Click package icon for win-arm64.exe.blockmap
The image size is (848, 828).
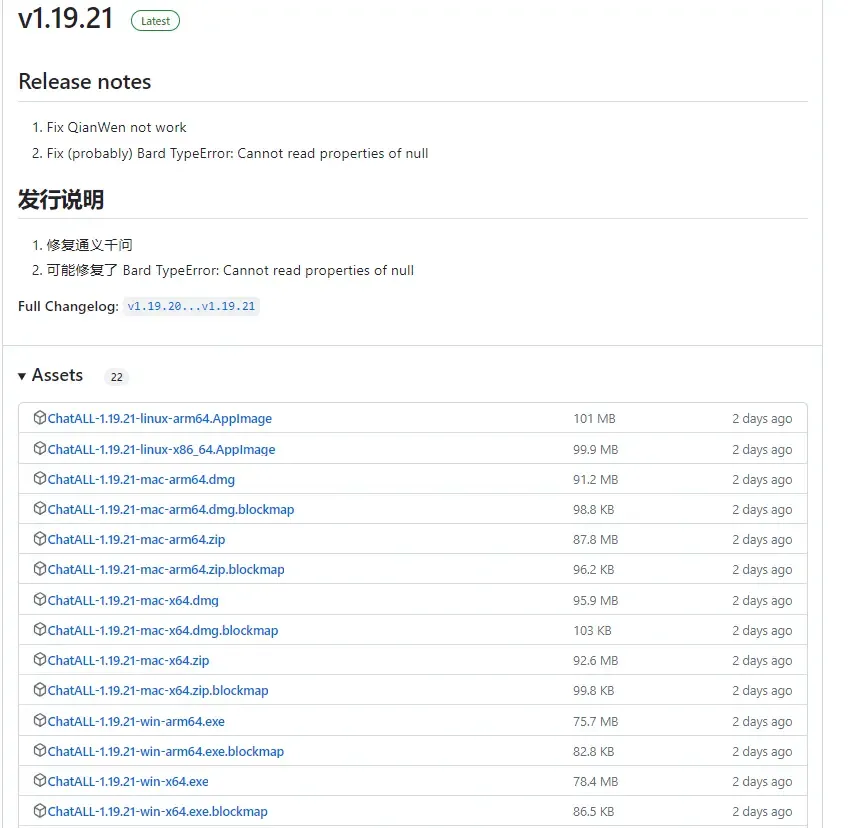coord(39,750)
